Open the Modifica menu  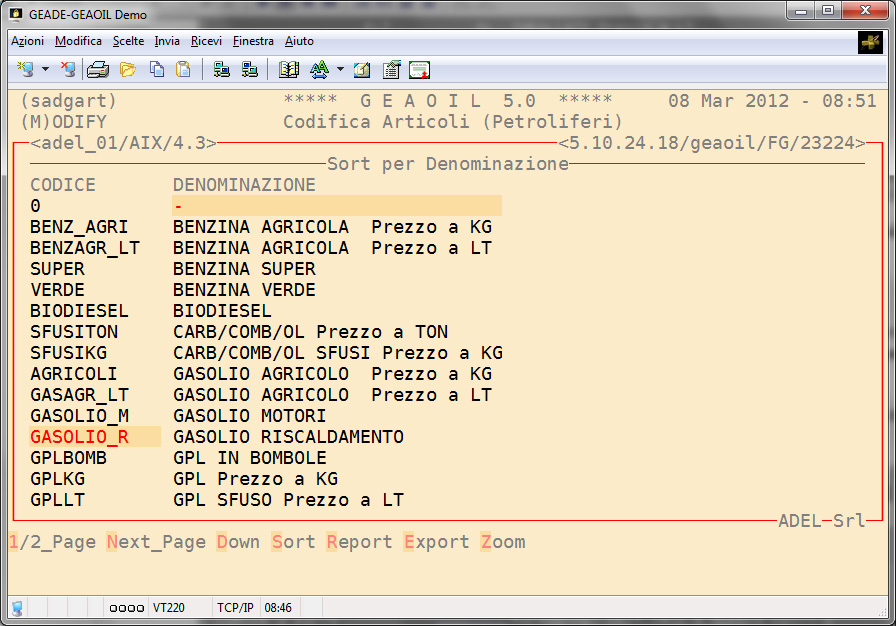(78, 41)
